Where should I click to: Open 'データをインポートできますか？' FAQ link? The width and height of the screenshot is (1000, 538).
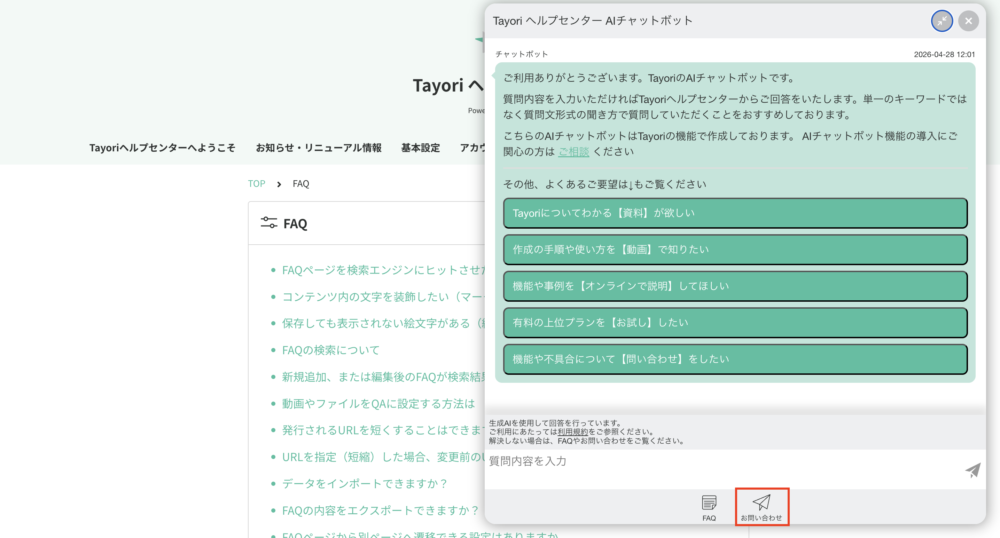coord(365,483)
